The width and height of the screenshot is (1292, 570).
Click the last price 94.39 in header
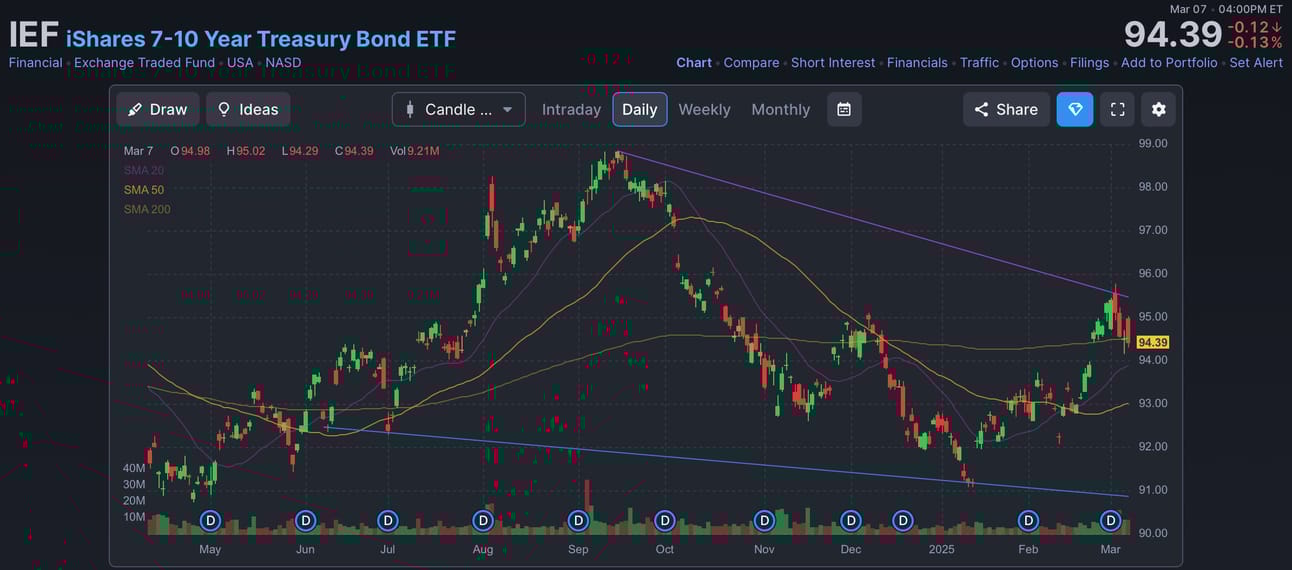coord(1172,35)
